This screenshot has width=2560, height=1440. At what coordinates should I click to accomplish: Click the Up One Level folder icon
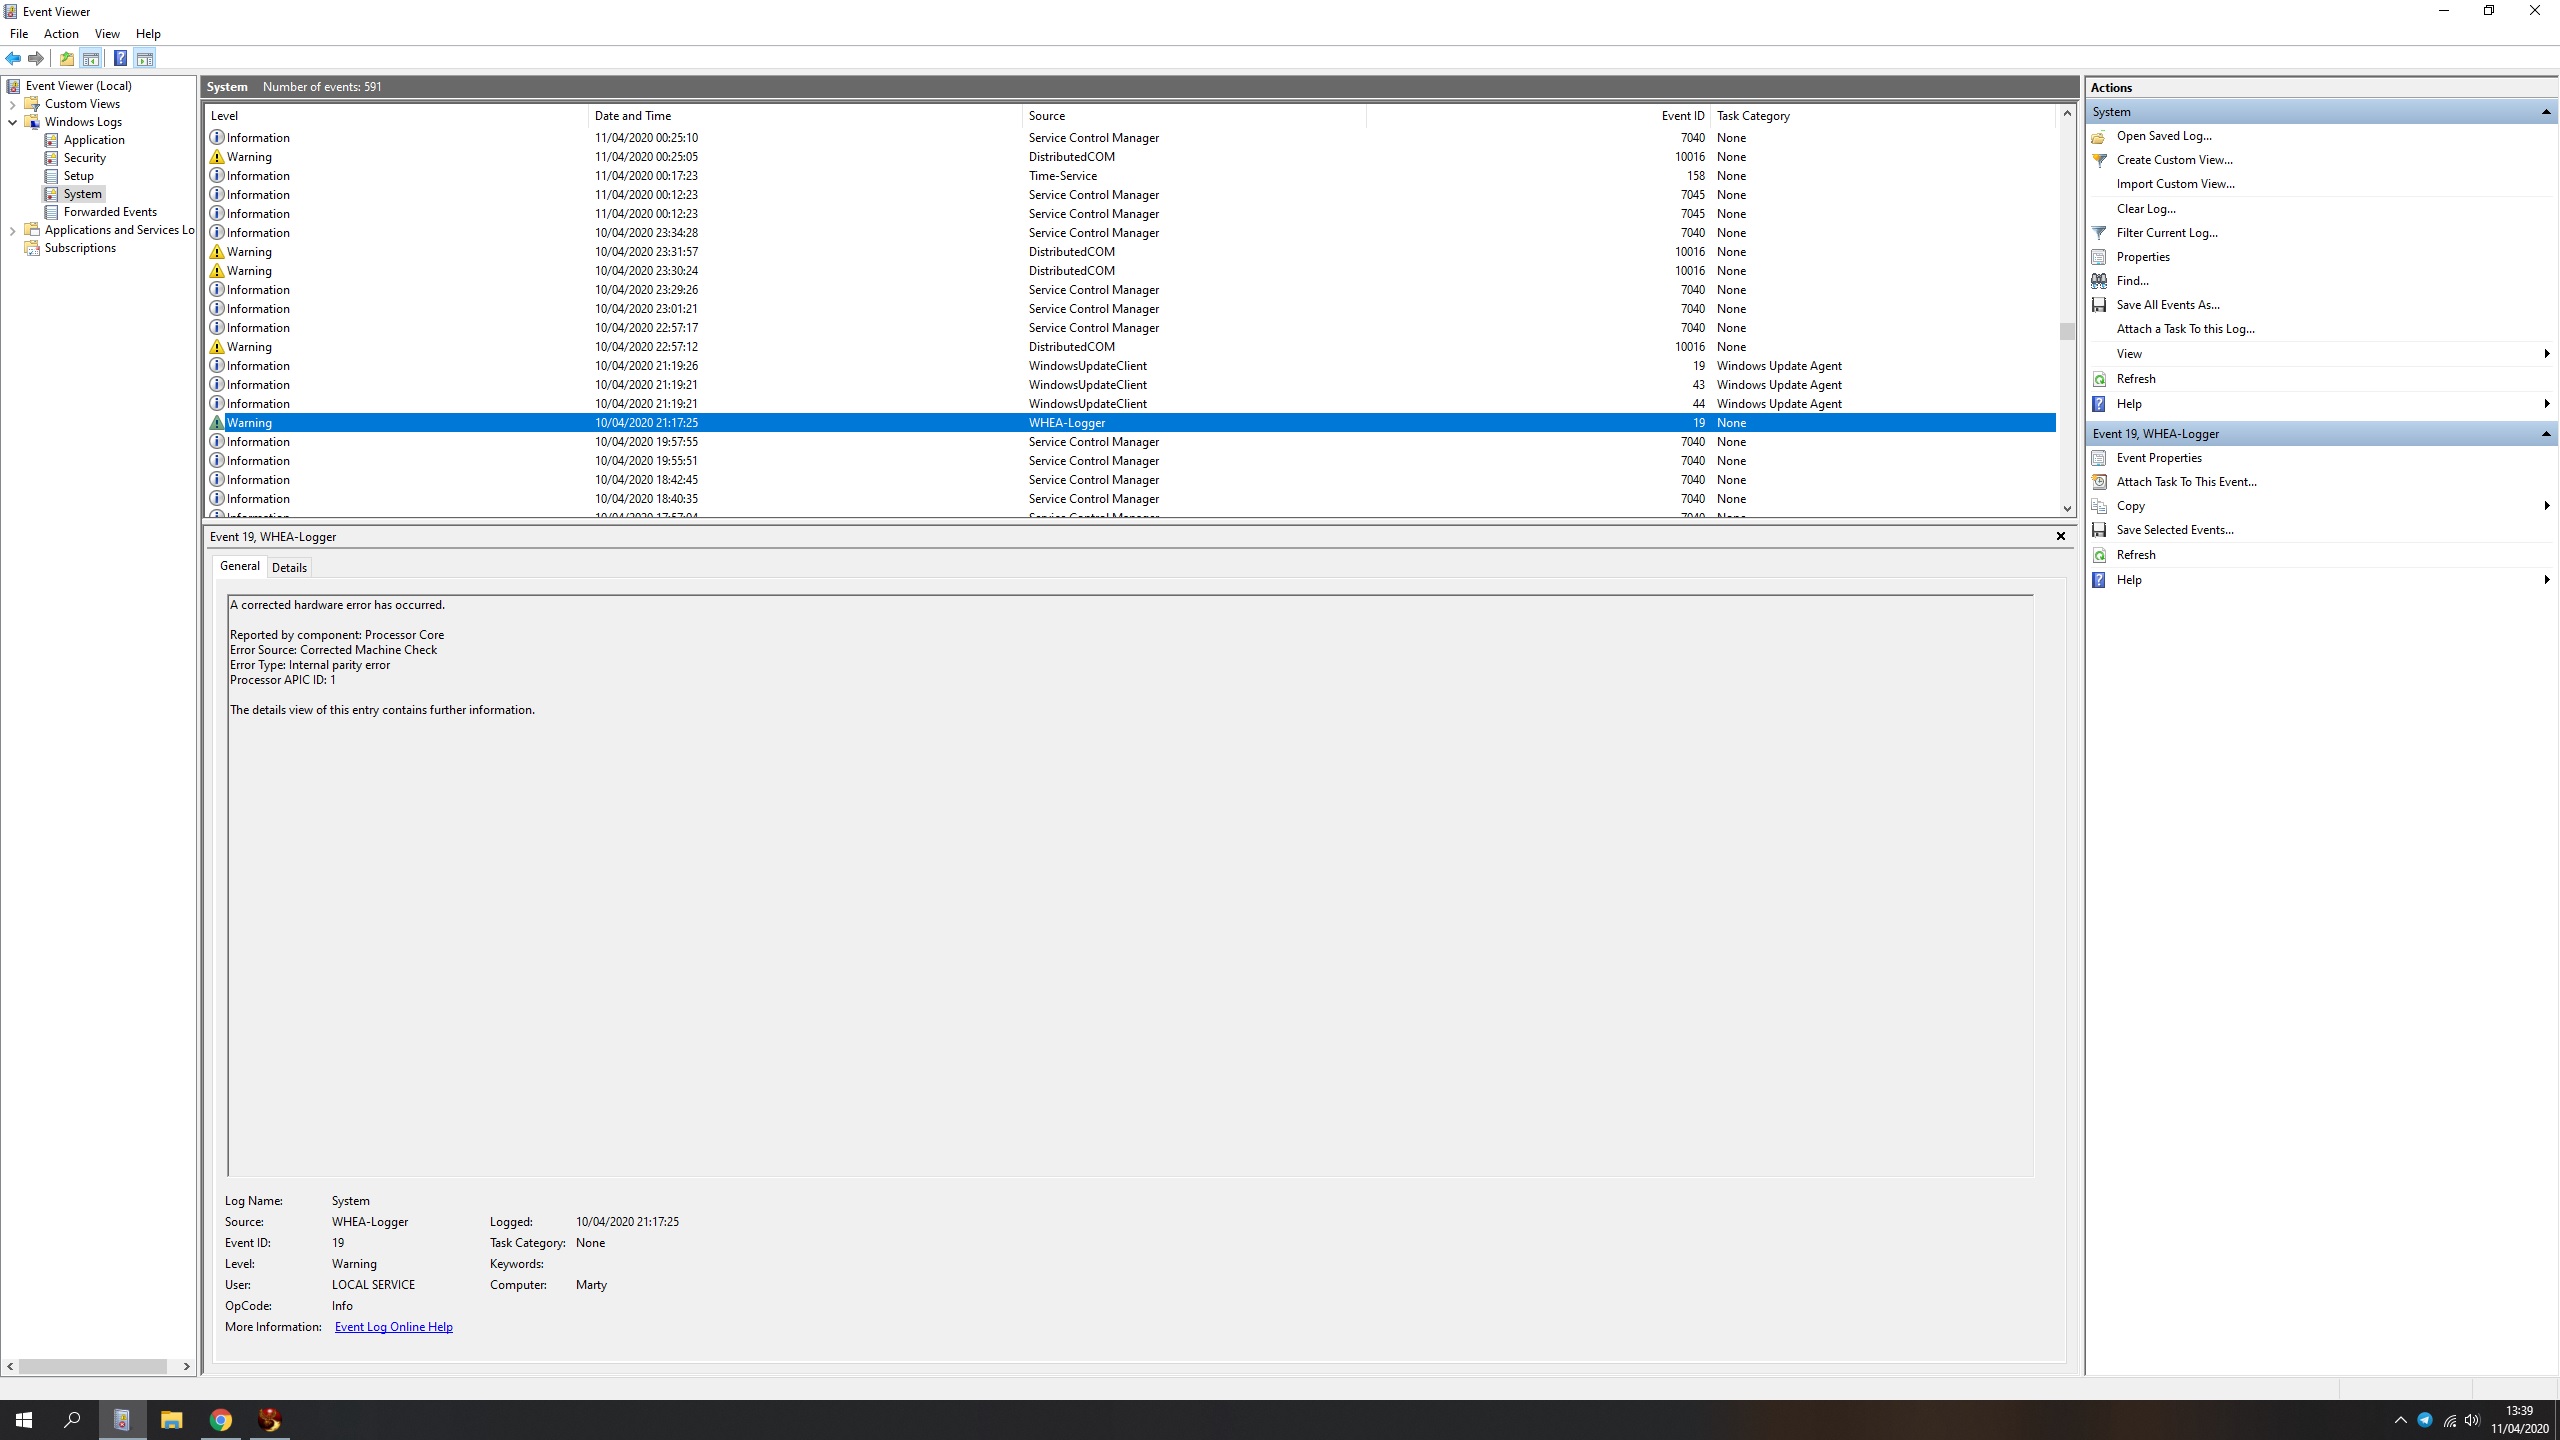(x=66, y=58)
